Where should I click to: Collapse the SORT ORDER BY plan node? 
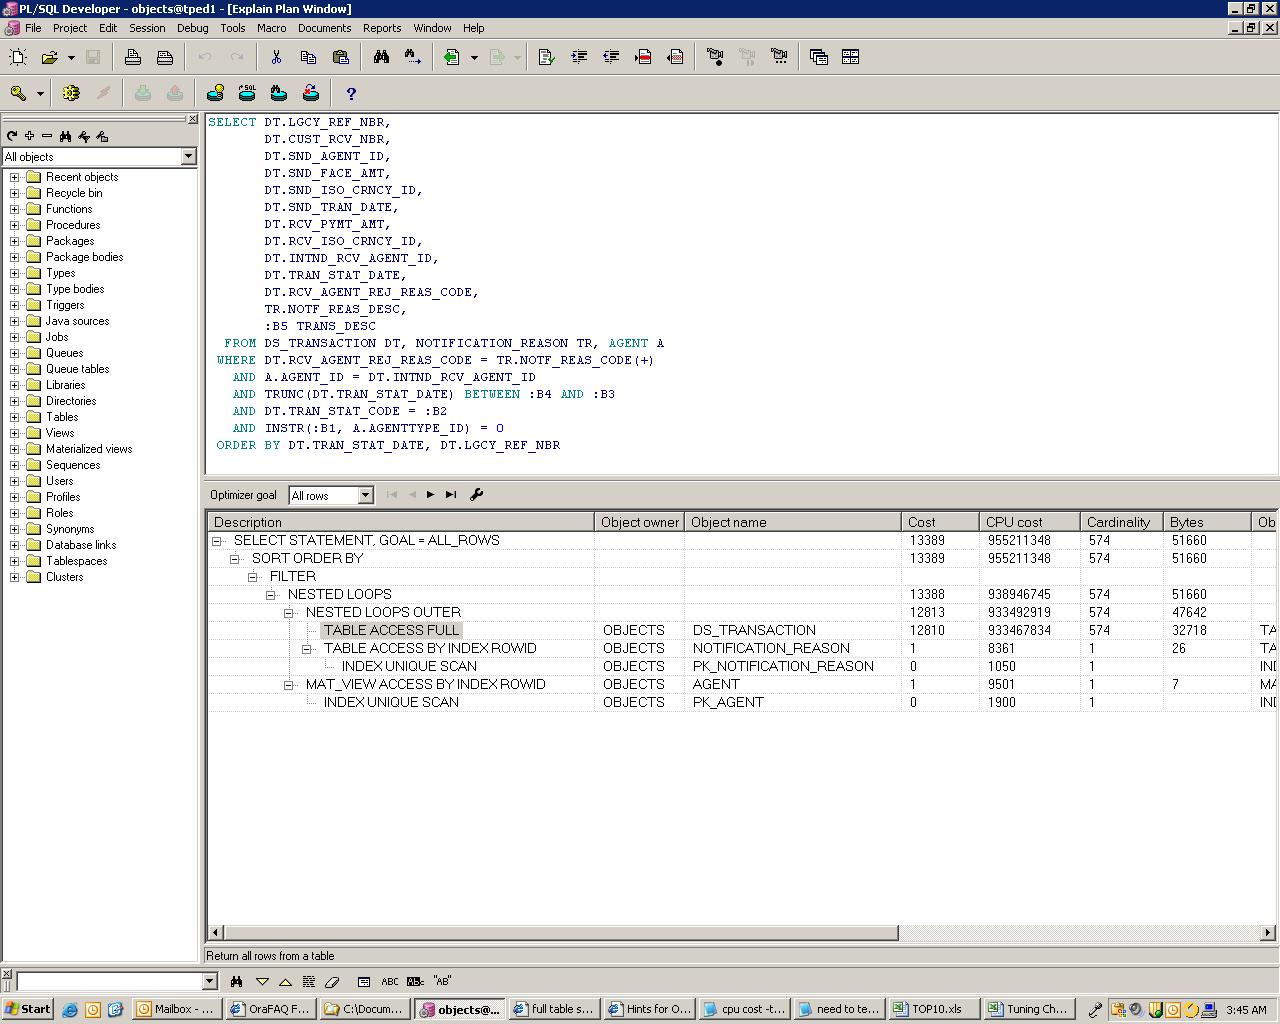click(235, 559)
